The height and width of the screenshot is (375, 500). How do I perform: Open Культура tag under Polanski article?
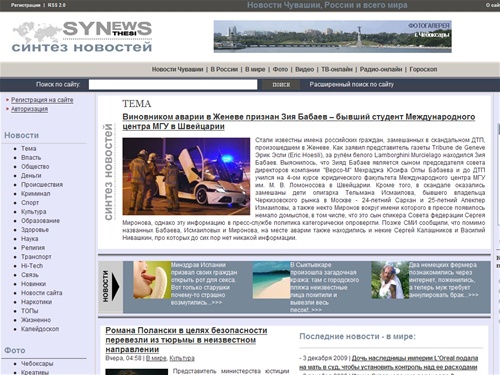pyautogui.click(x=182, y=358)
